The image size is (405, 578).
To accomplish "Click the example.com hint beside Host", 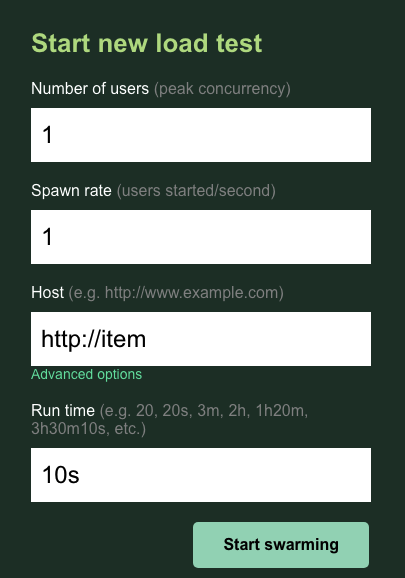I will [x=176, y=293].
